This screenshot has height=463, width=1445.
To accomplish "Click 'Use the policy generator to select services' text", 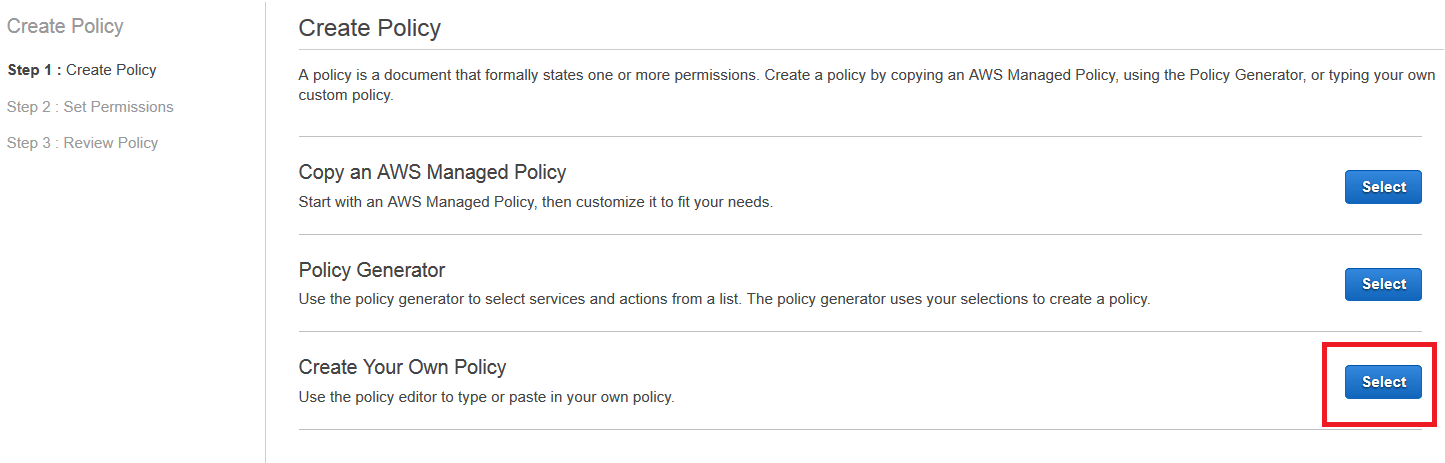I will [x=724, y=299].
